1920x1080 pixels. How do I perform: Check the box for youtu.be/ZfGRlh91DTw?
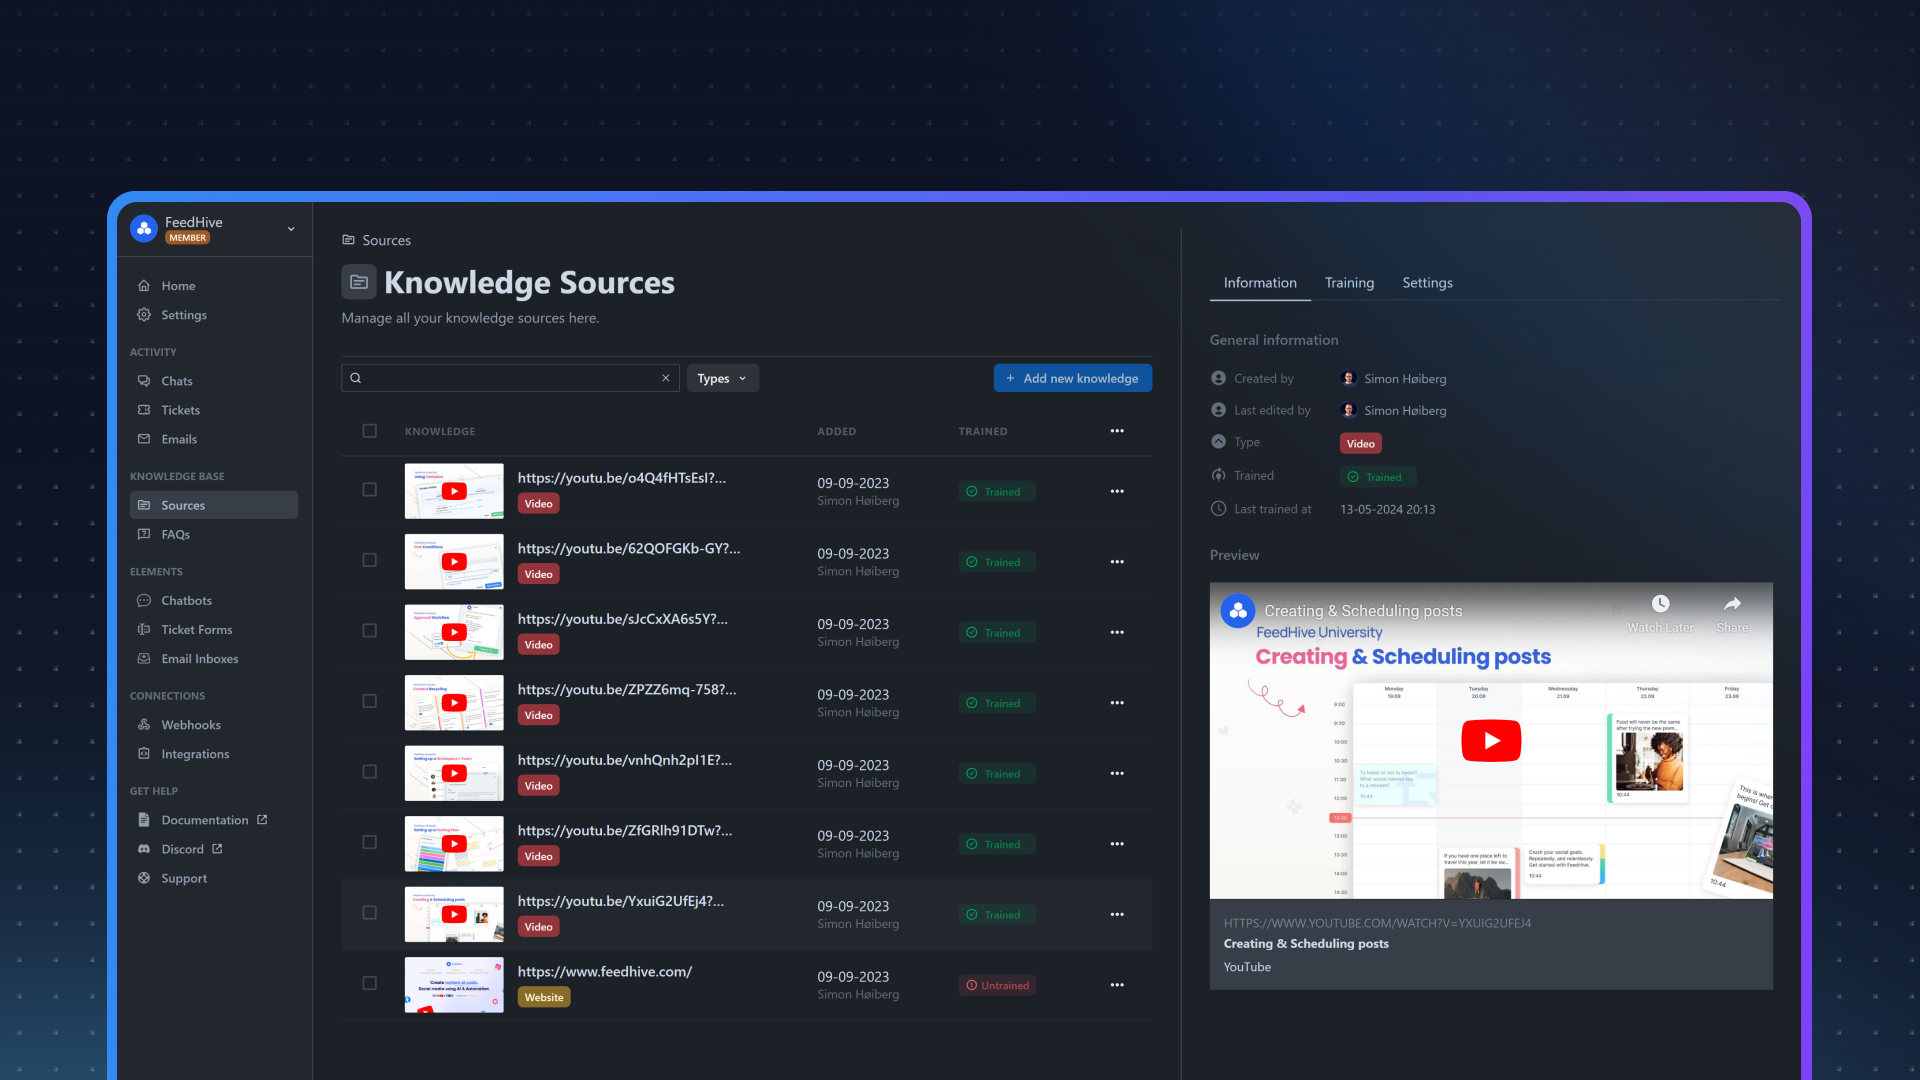pyautogui.click(x=370, y=842)
